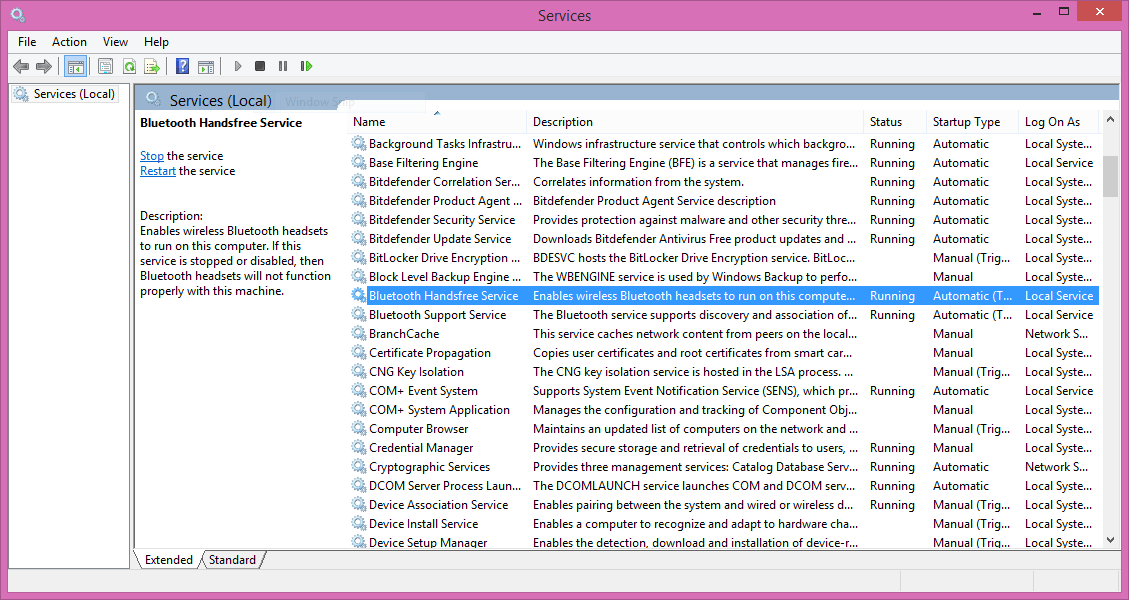The image size is (1129, 600).
Task: Click gear icon of Certificate Propagation
Action: pos(358,353)
